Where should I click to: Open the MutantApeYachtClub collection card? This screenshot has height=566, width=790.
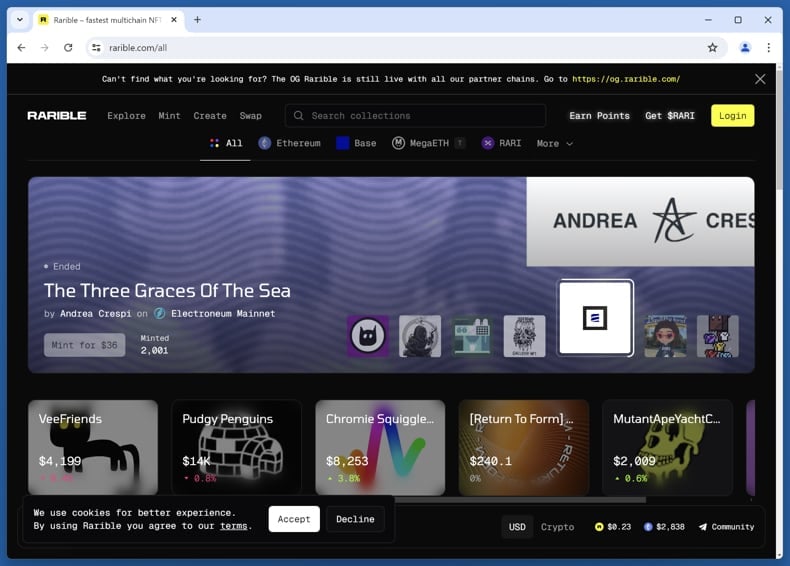pos(668,448)
